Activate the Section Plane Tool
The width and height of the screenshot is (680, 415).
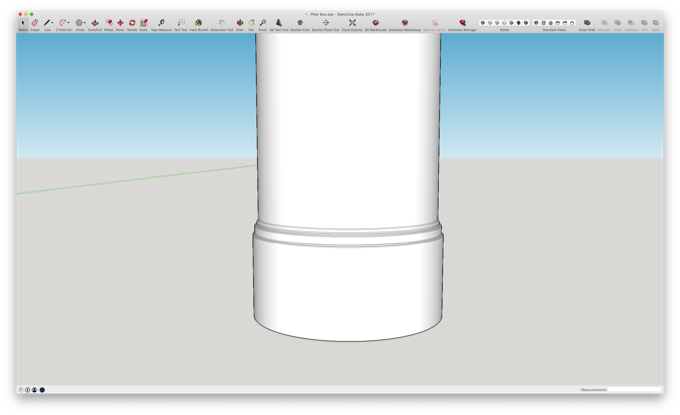(326, 23)
